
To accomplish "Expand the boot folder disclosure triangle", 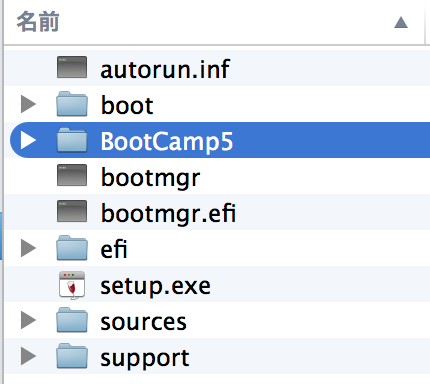I will [28, 104].
